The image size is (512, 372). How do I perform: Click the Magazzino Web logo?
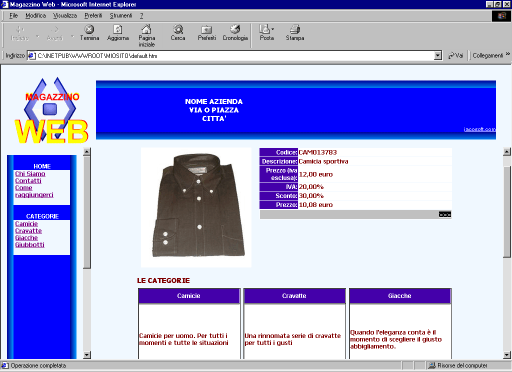pos(51,111)
